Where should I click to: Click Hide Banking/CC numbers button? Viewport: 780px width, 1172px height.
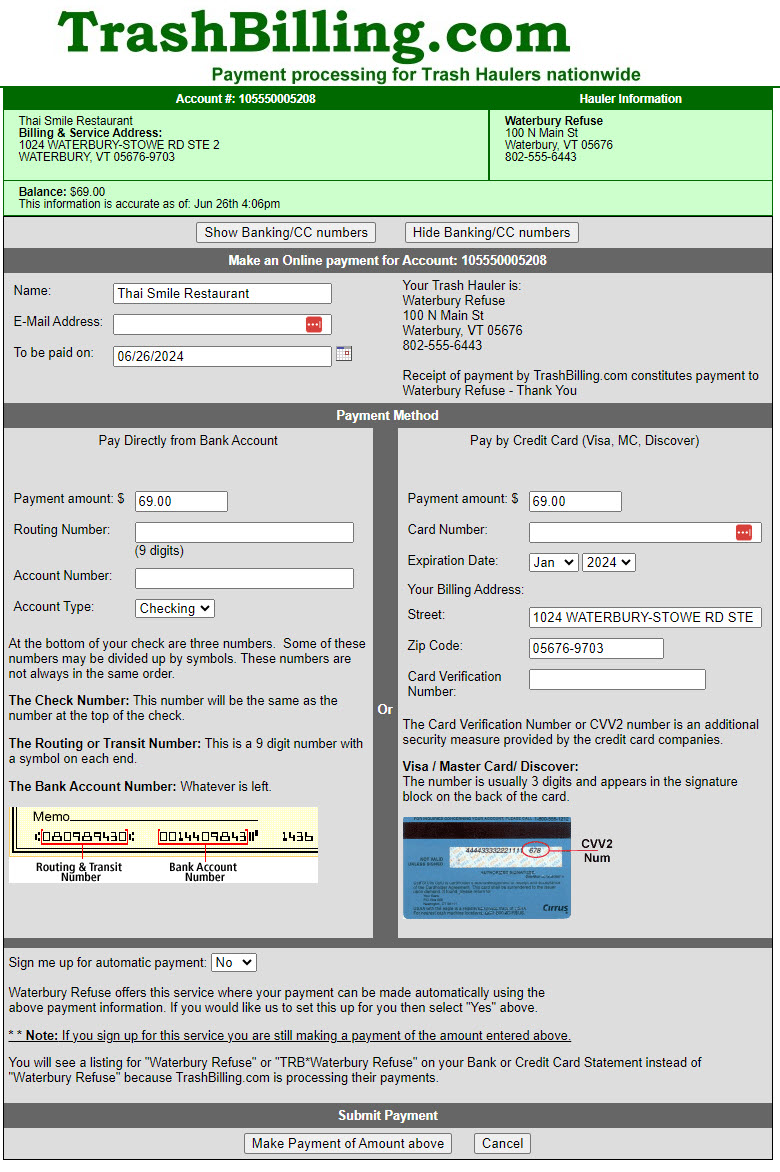click(491, 232)
